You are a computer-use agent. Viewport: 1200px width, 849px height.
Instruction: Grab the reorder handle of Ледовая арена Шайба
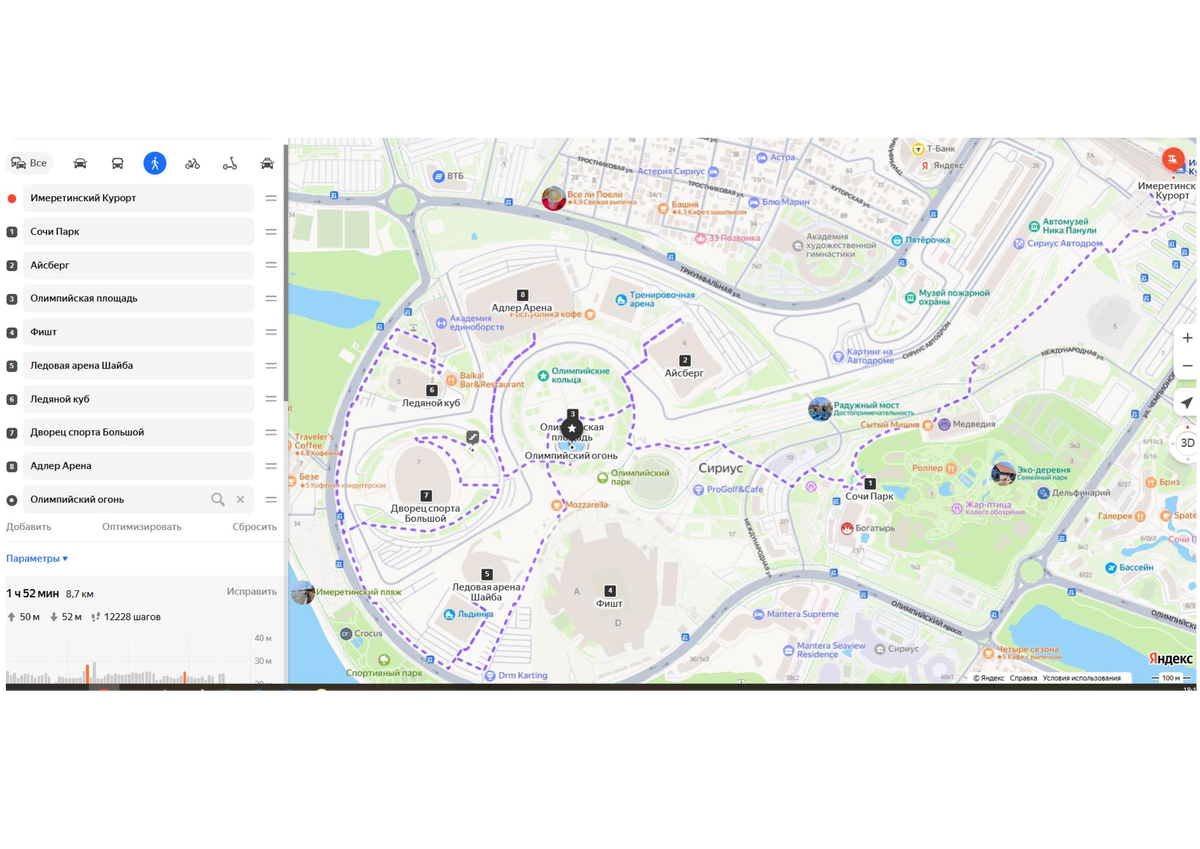(x=271, y=365)
